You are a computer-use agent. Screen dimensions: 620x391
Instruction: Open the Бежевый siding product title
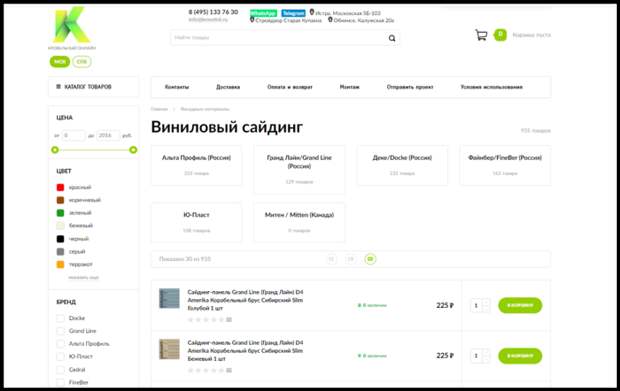tap(245, 351)
